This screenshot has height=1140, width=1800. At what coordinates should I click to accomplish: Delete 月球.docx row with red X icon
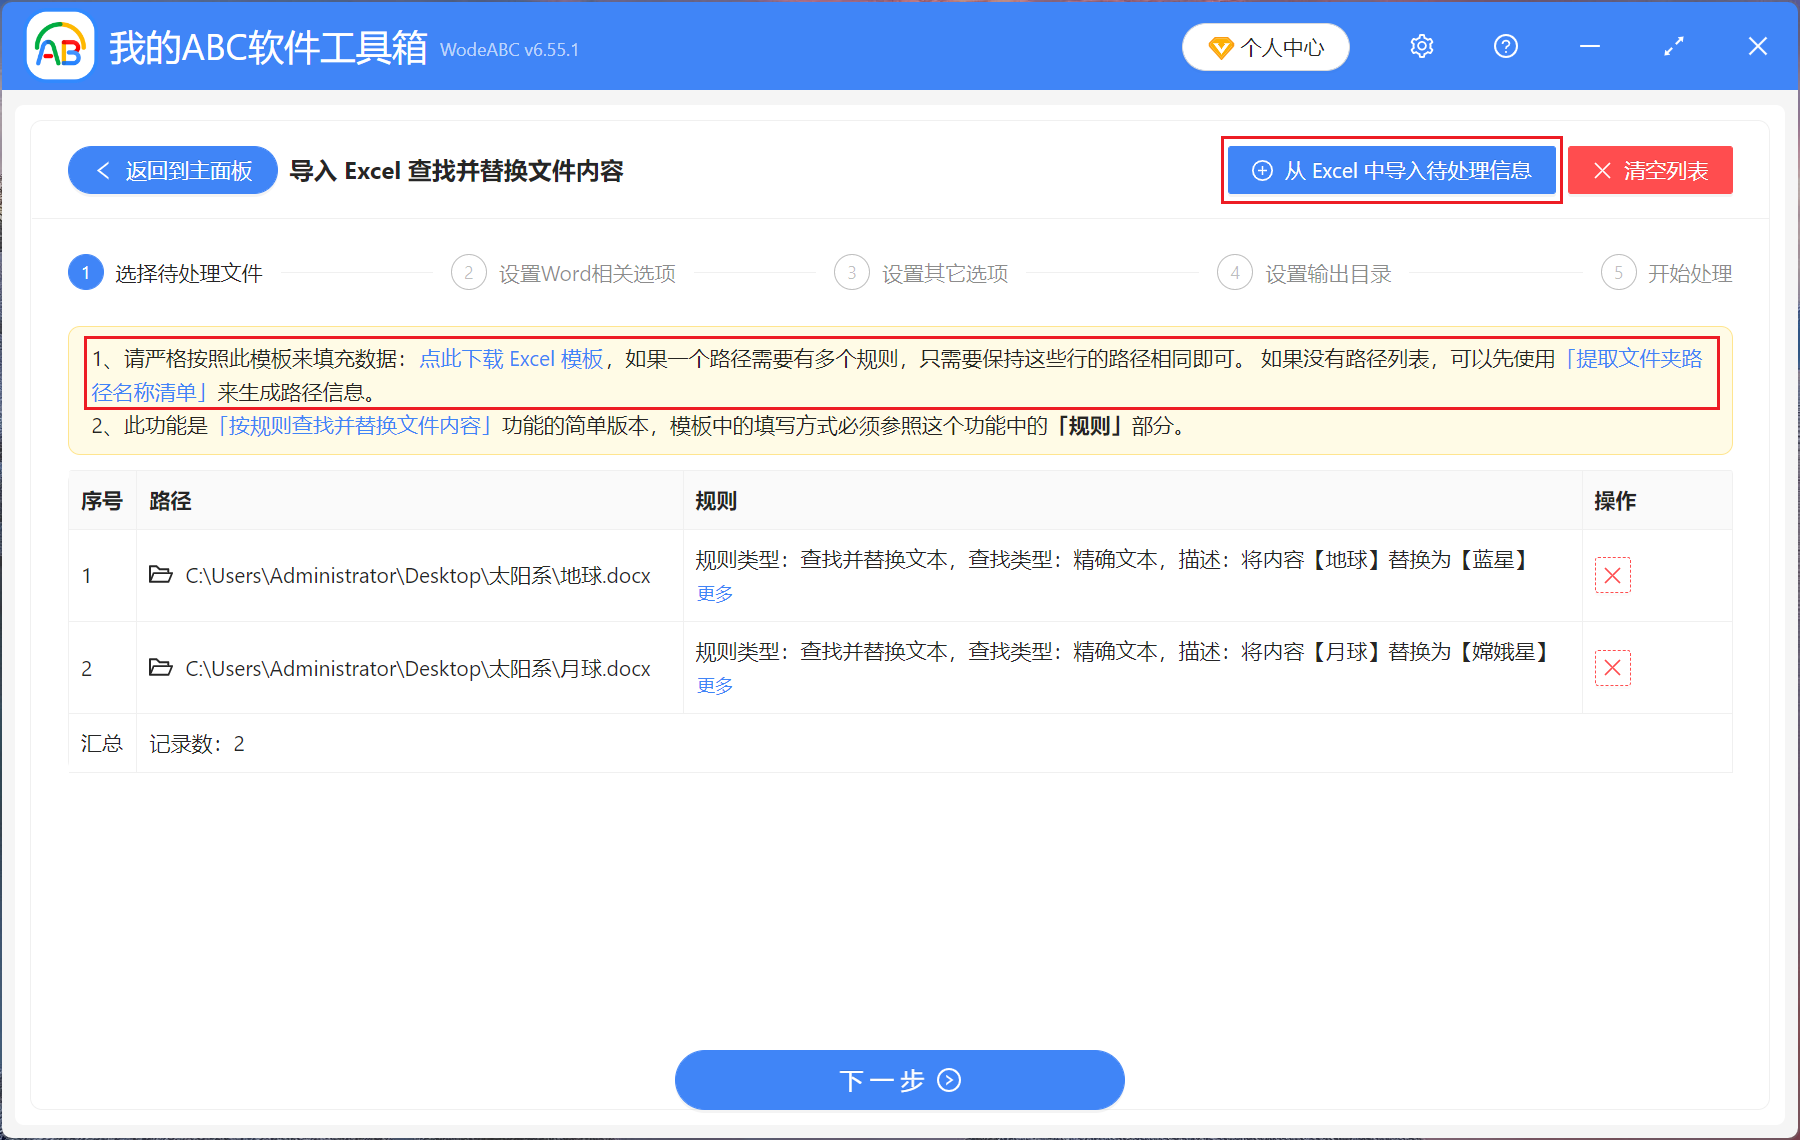coord(1612,667)
